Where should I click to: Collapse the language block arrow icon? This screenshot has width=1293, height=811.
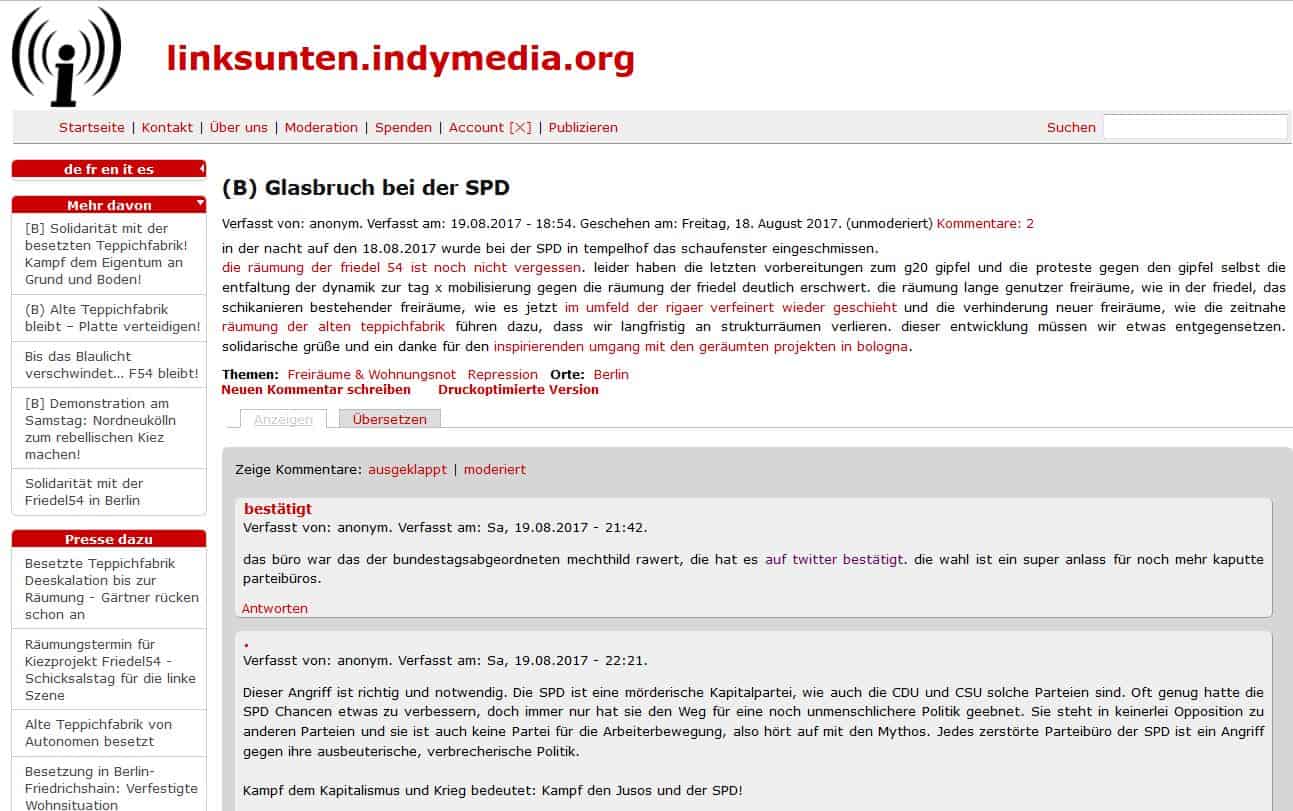201,168
